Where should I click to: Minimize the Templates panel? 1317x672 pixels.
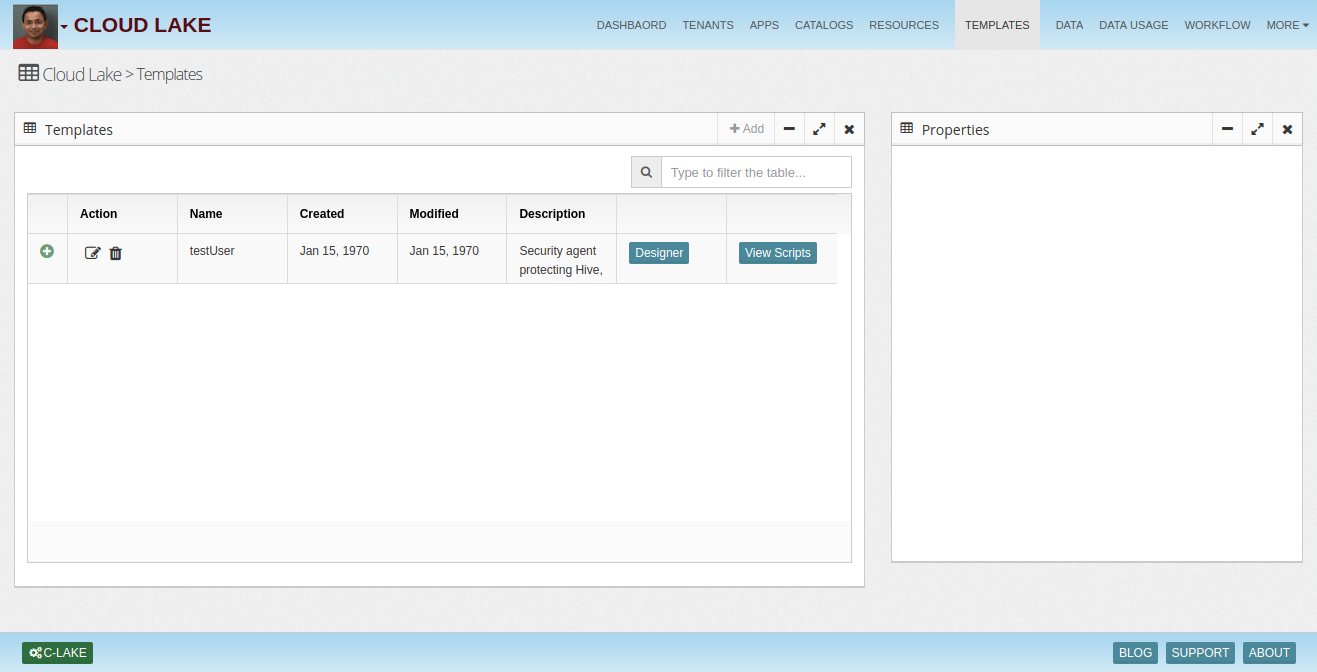click(x=789, y=129)
